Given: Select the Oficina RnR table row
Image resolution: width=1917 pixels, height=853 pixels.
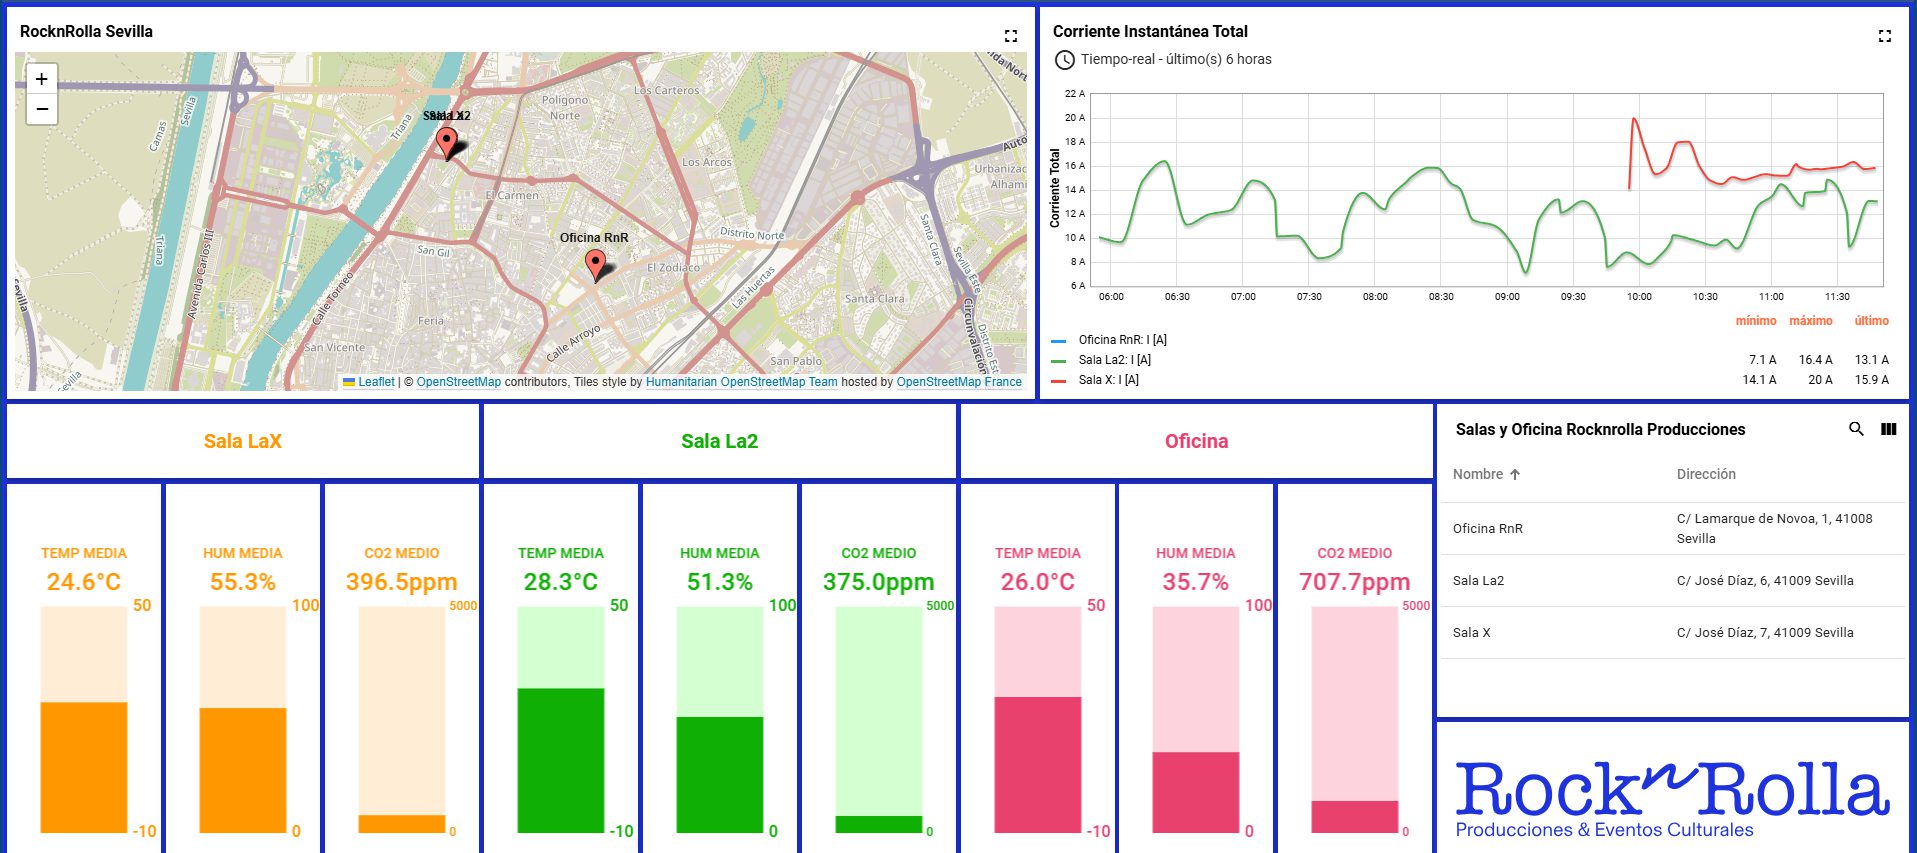Looking at the screenshot, I should click(x=1672, y=529).
